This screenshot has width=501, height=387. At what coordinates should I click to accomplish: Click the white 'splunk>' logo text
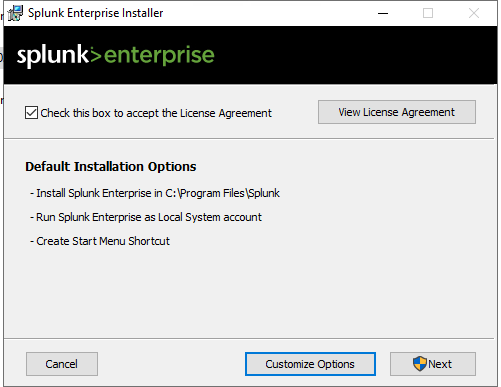click(59, 55)
